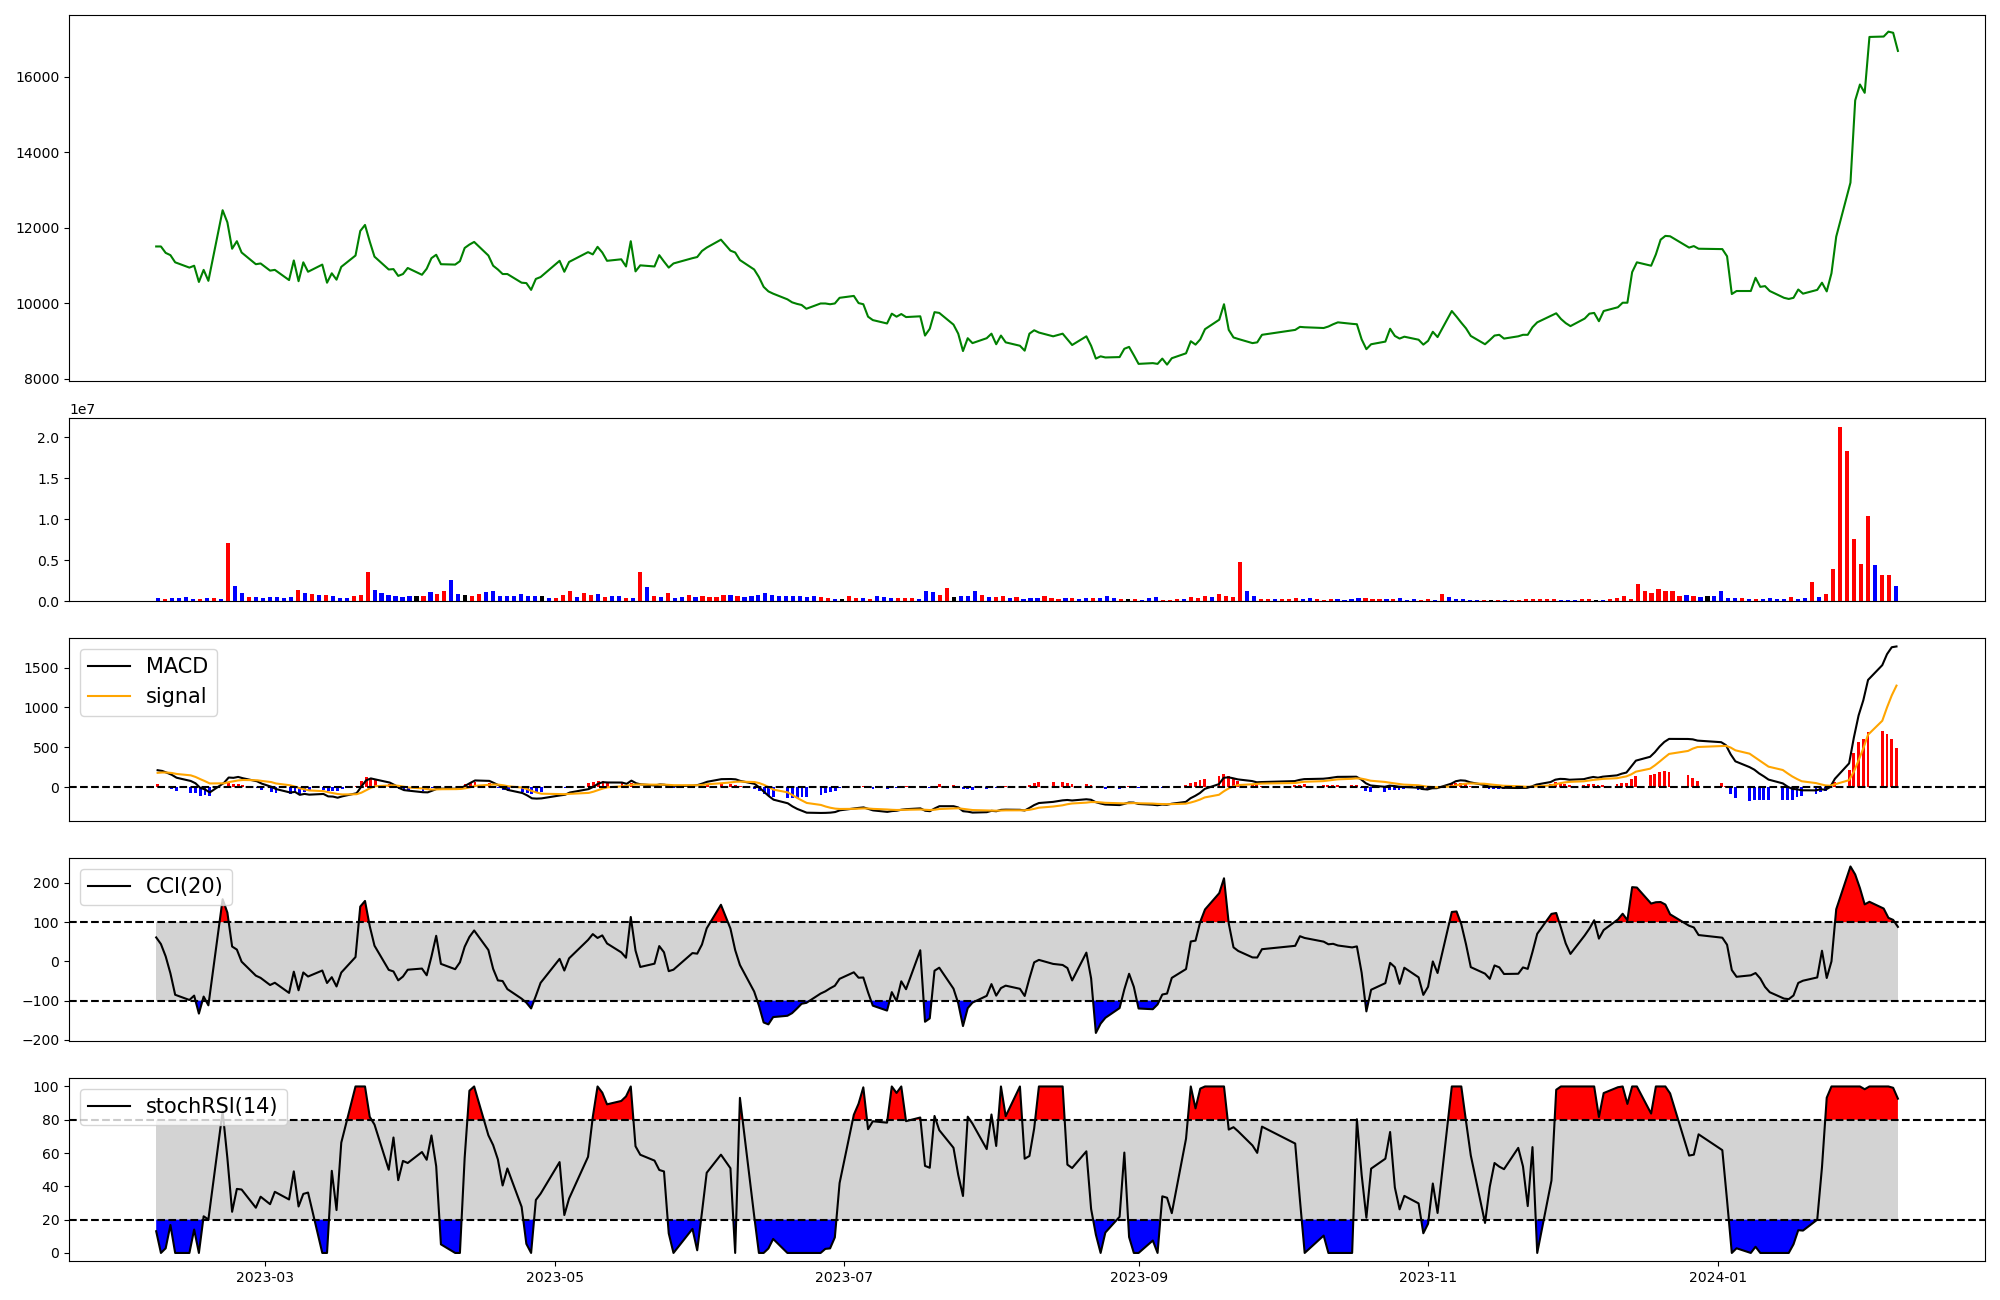Click the 1e7 volume scale label
This screenshot has height=1300, width=2000.
(82, 409)
